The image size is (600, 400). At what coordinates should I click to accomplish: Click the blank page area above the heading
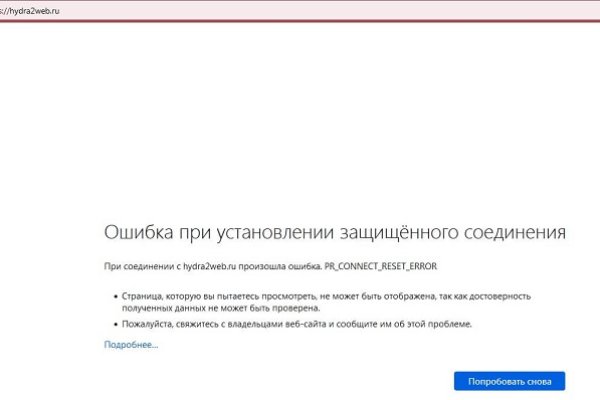pos(300,120)
